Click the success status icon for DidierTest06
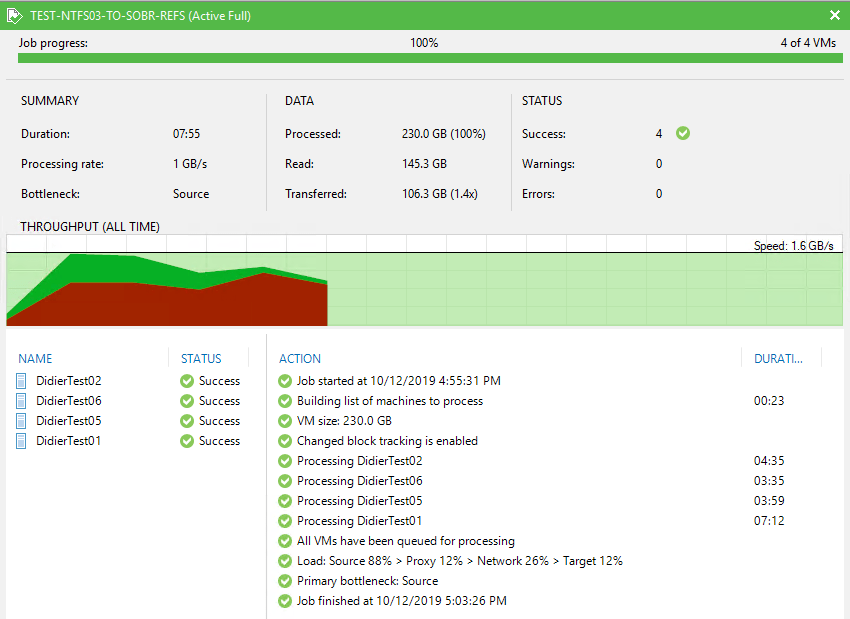This screenshot has height=619, width=850. point(187,401)
